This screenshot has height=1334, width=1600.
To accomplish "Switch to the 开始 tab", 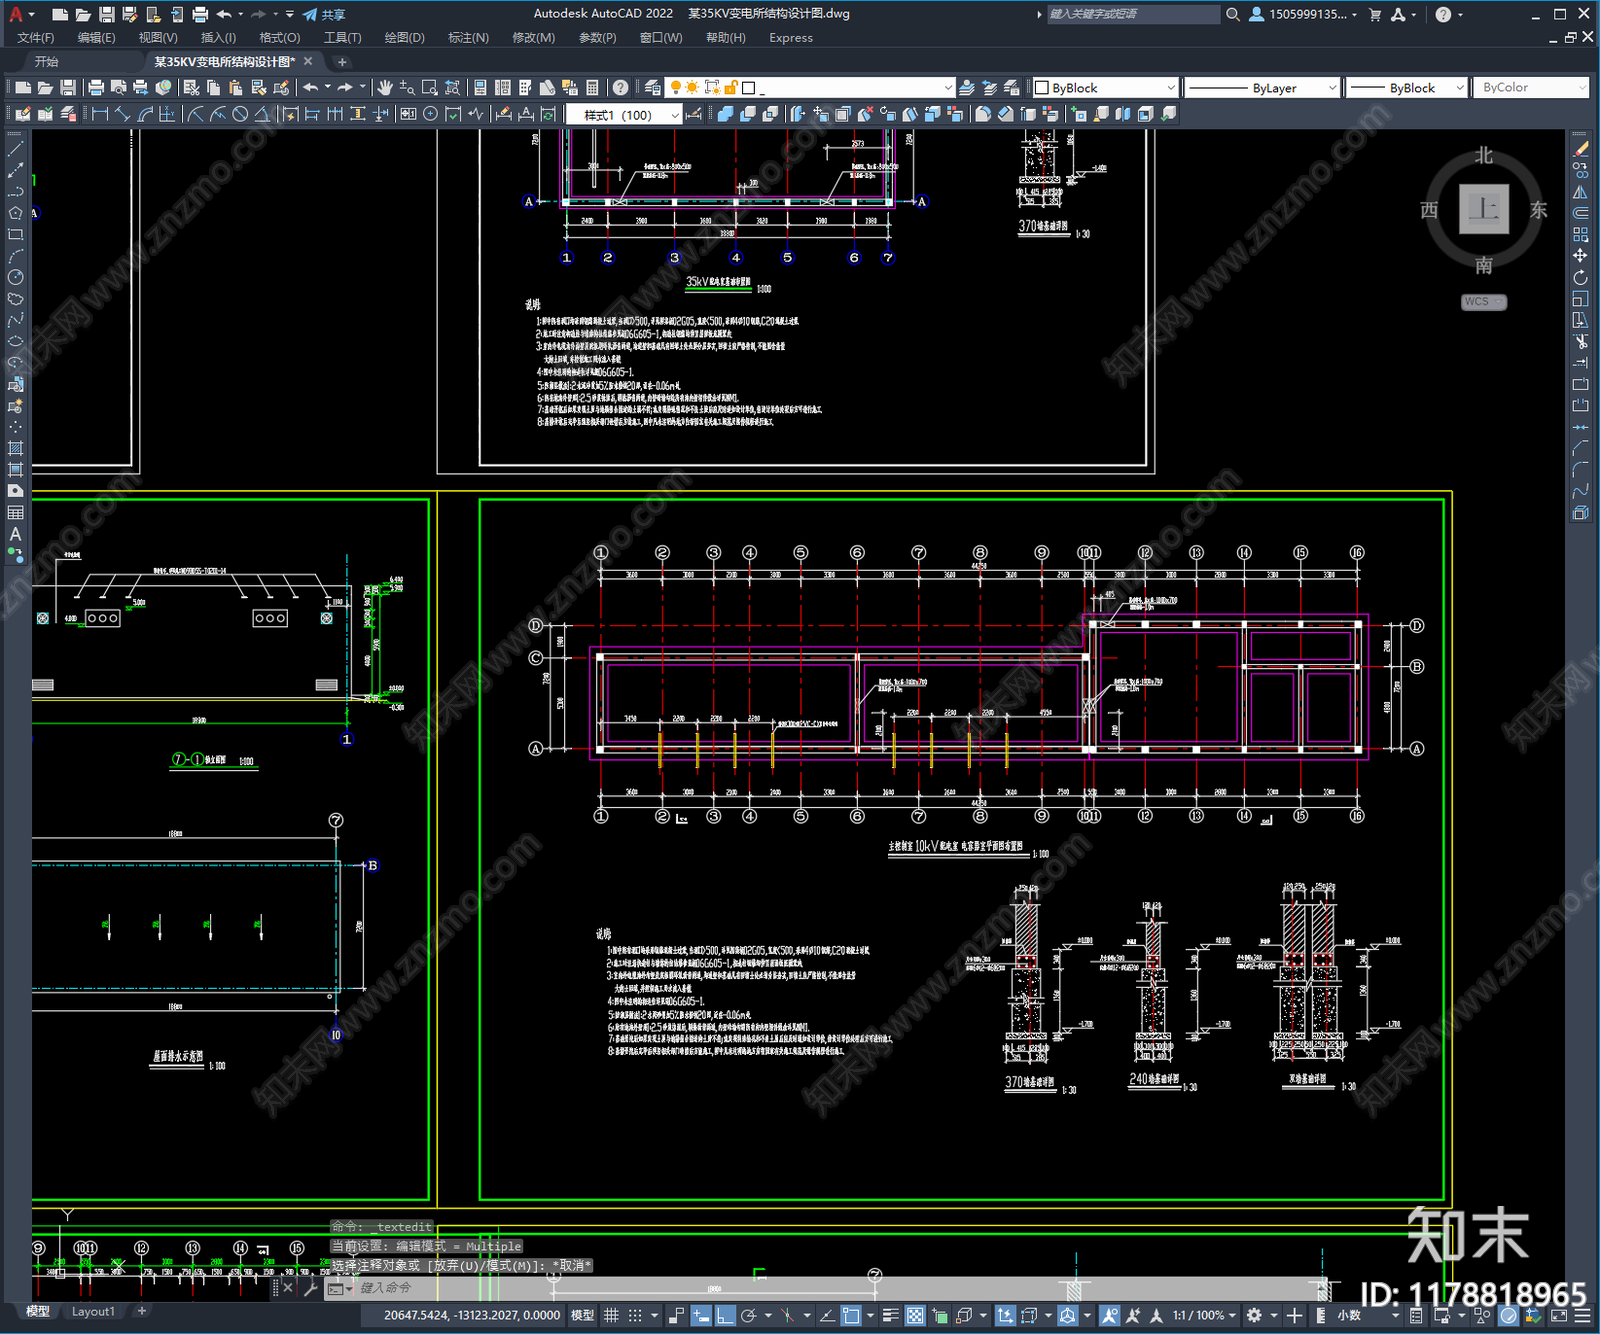I will click(47, 62).
